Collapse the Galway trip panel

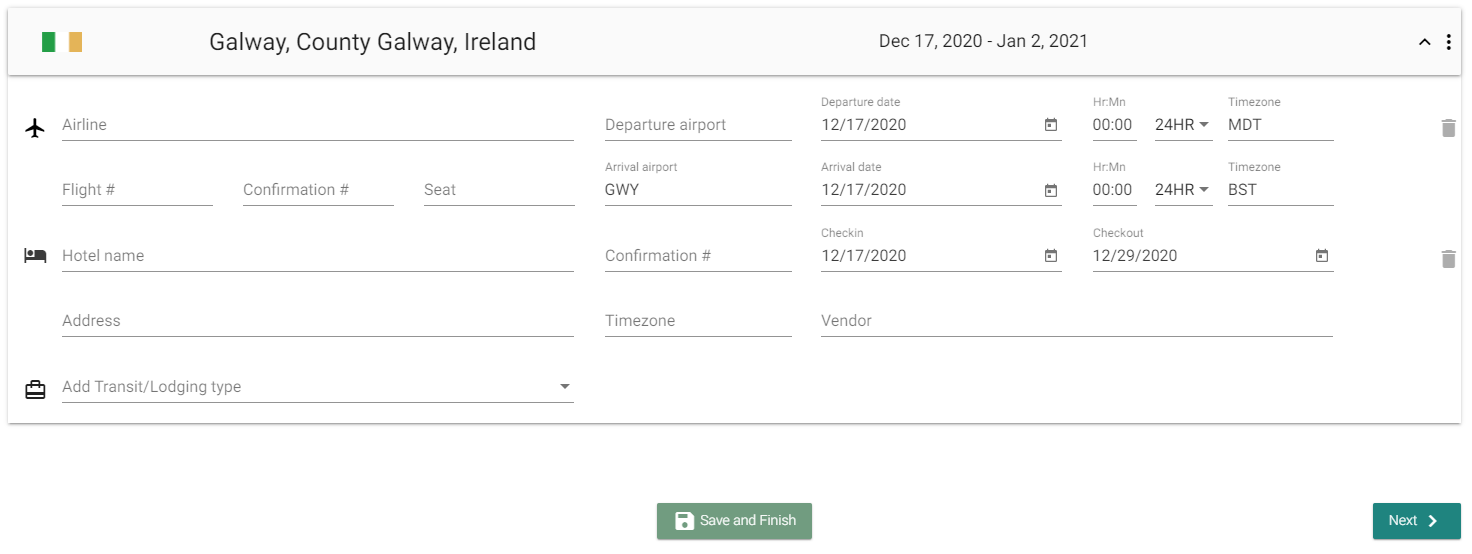coord(1425,42)
